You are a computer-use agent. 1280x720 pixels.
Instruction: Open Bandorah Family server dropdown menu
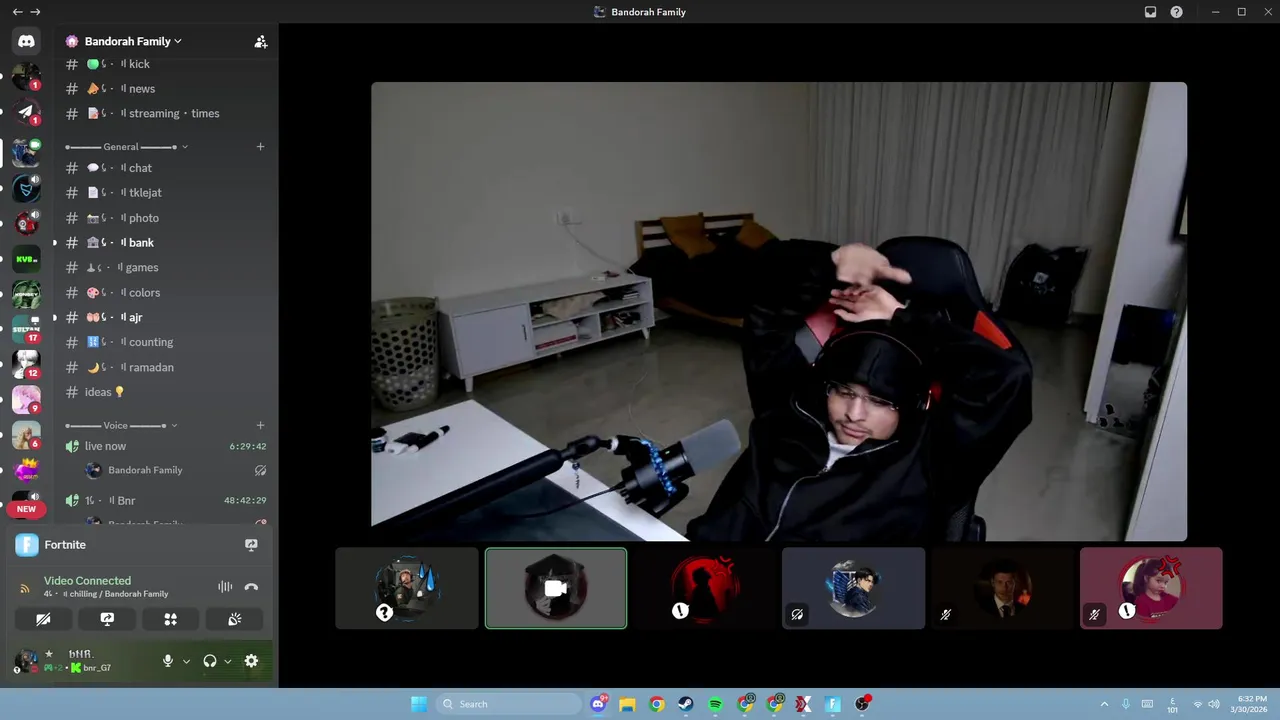(124, 41)
